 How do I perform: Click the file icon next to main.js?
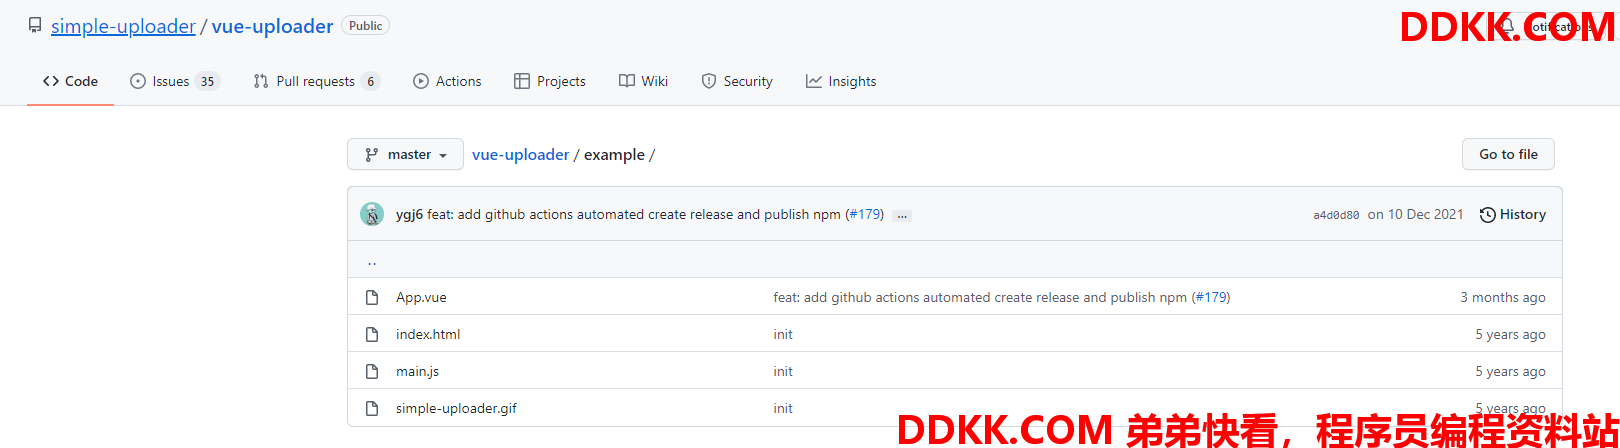[x=372, y=371]
